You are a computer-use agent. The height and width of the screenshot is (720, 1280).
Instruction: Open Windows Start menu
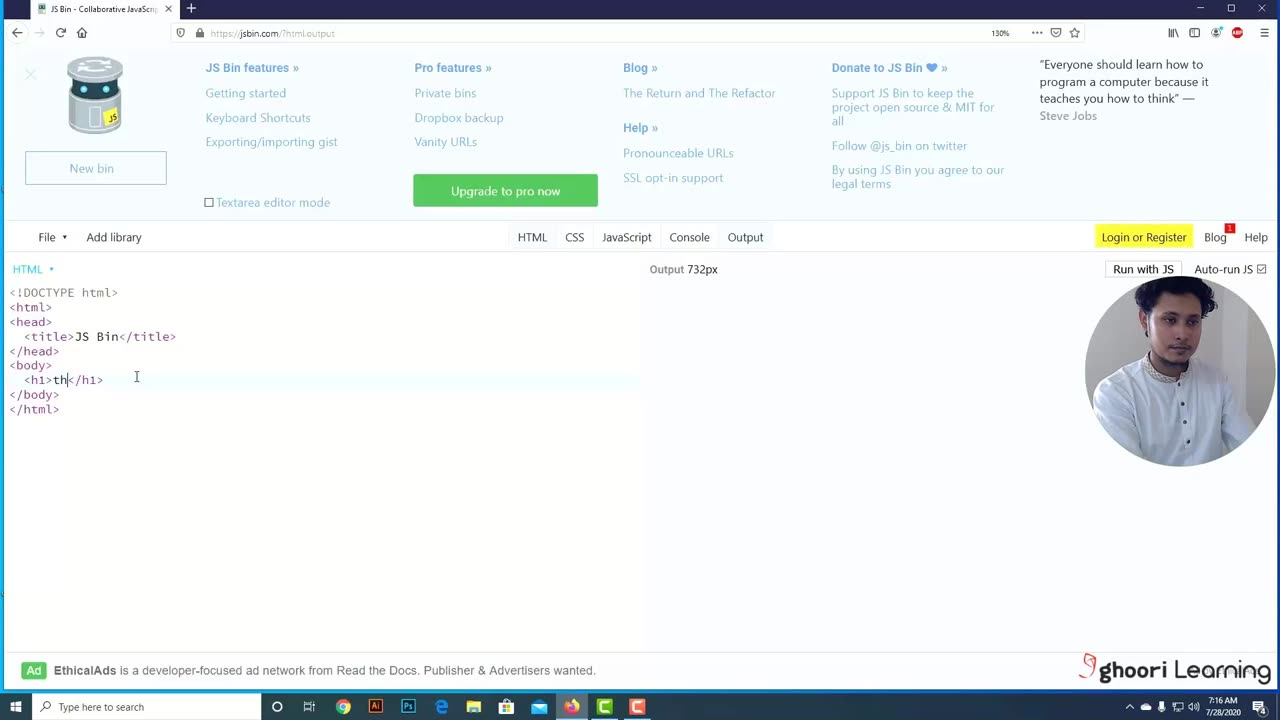click(x=15, y=707)
